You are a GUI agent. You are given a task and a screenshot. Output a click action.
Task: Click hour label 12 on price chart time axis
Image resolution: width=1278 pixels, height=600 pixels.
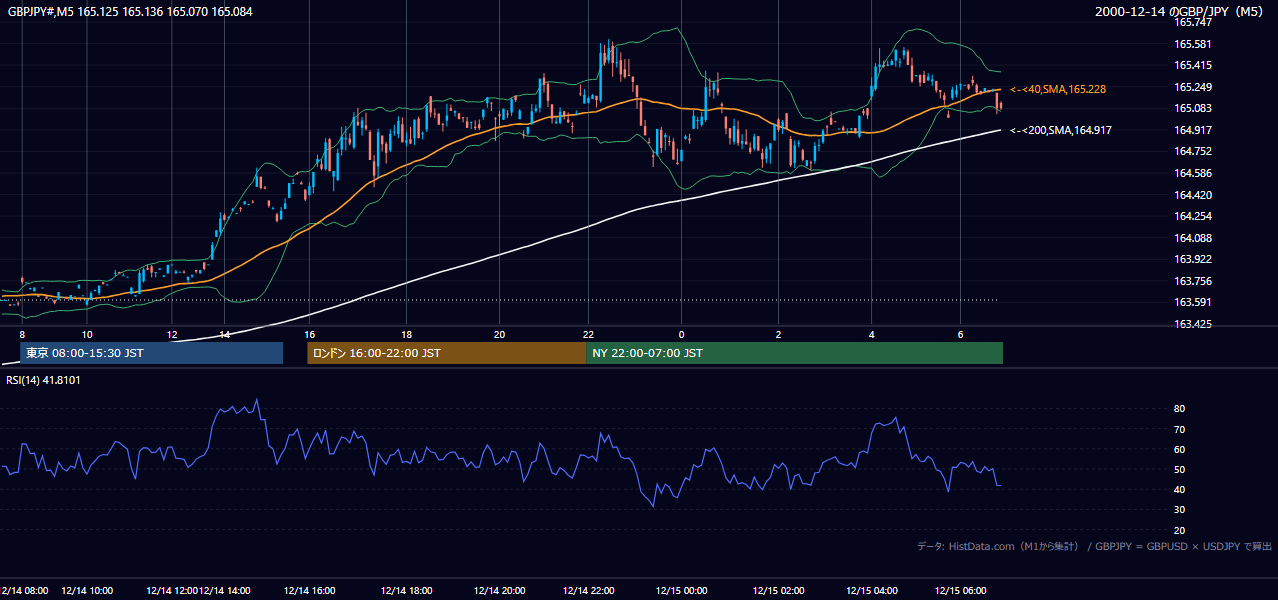(x=172, y=334)
